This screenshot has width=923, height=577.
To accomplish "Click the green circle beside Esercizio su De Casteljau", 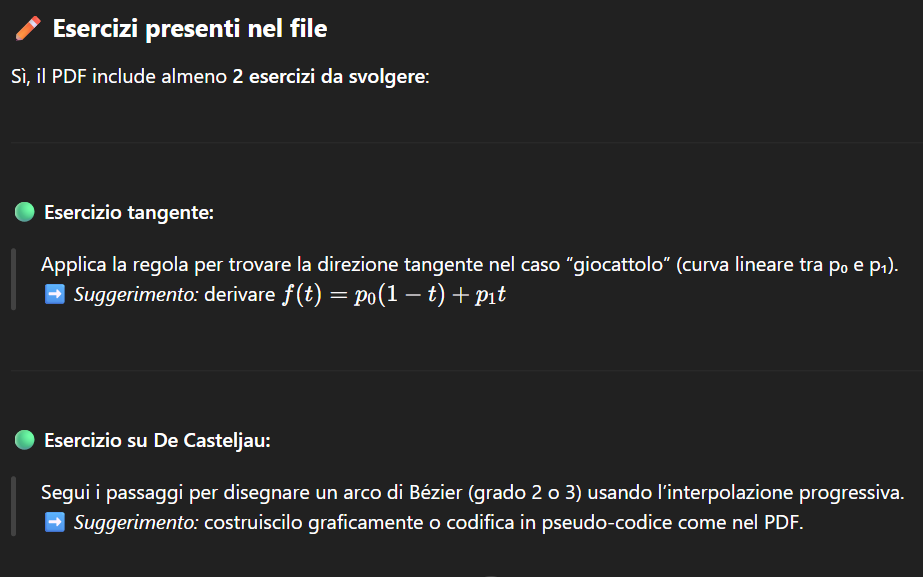I will (x=25, y=440).
